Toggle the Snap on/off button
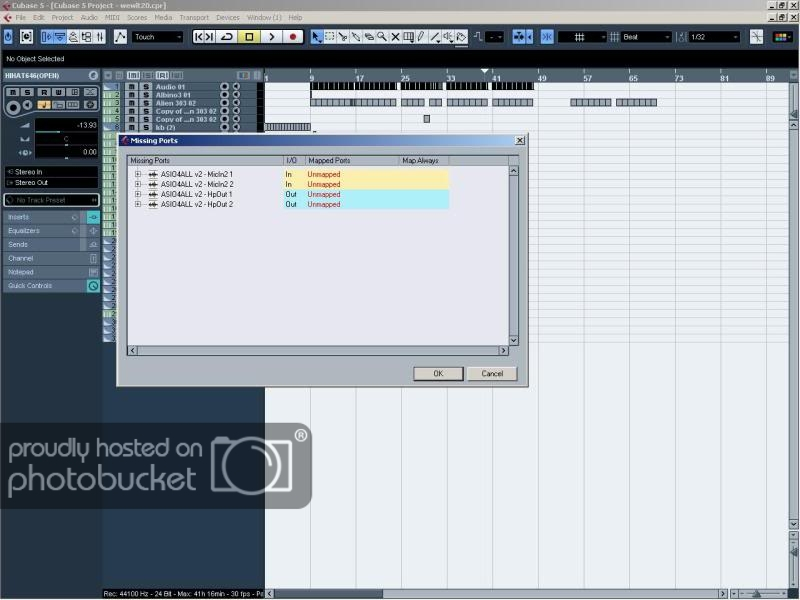Image resolution: width=800 pixels, height=600 pixels. click(x=547, y=37)
